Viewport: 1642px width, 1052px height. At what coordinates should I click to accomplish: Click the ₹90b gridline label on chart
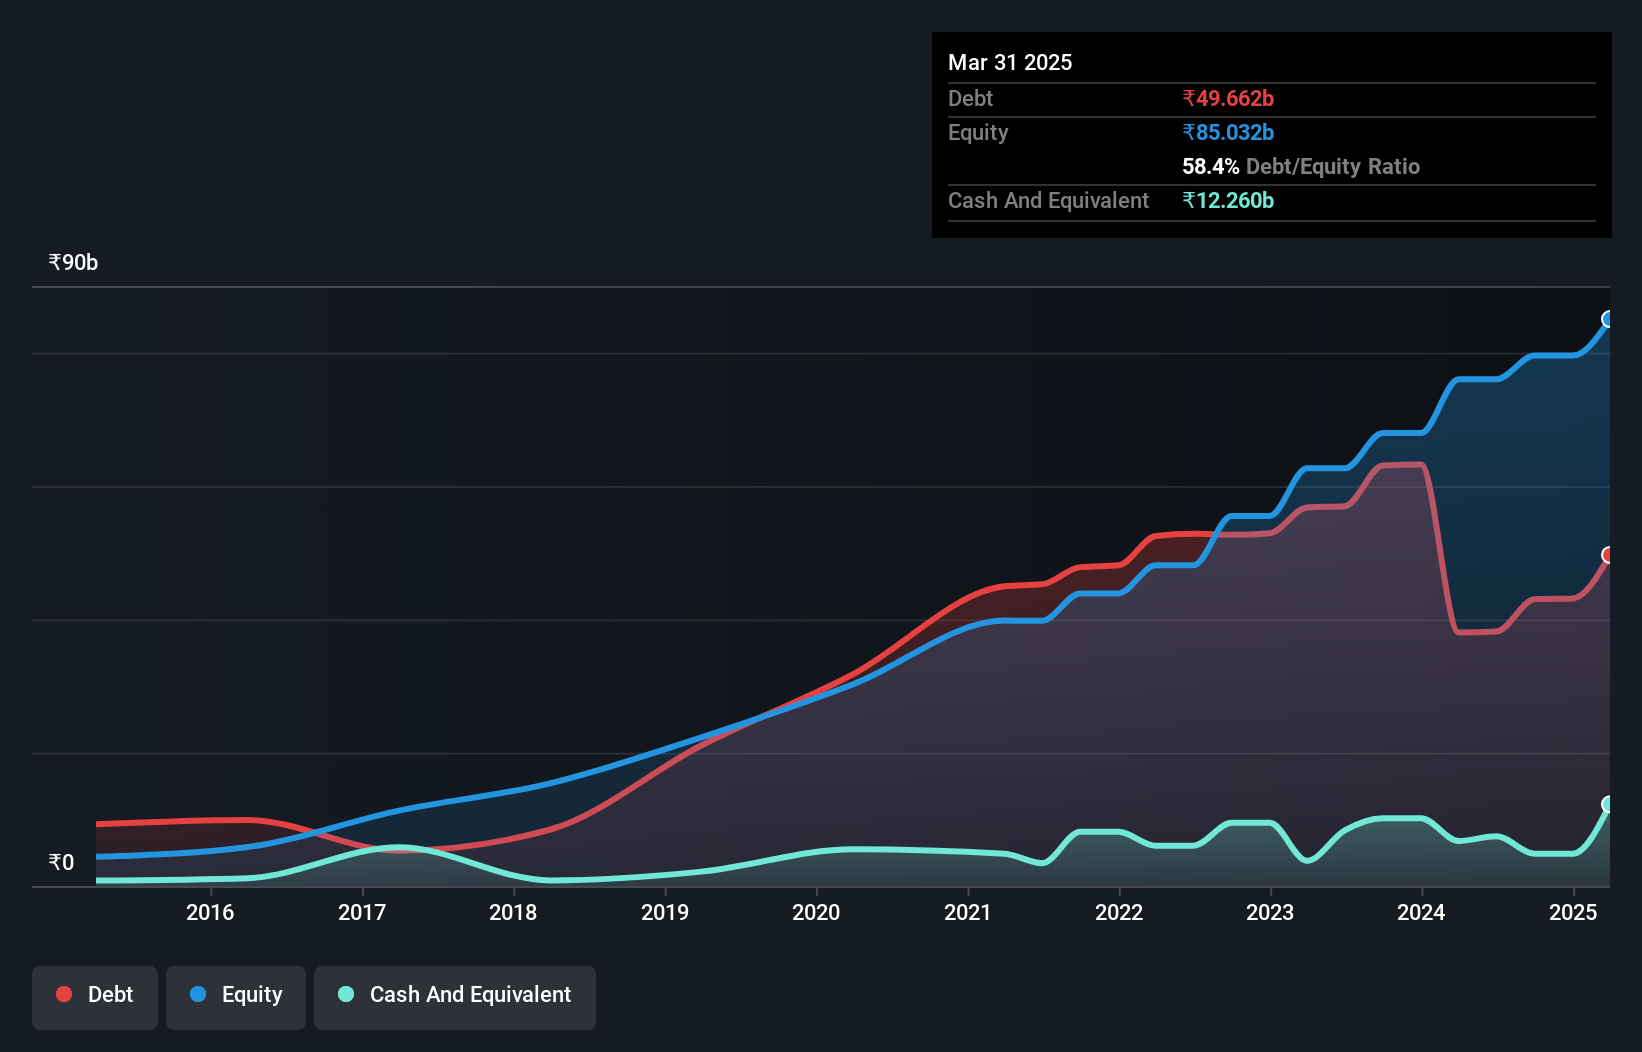(x=72, y=262)
